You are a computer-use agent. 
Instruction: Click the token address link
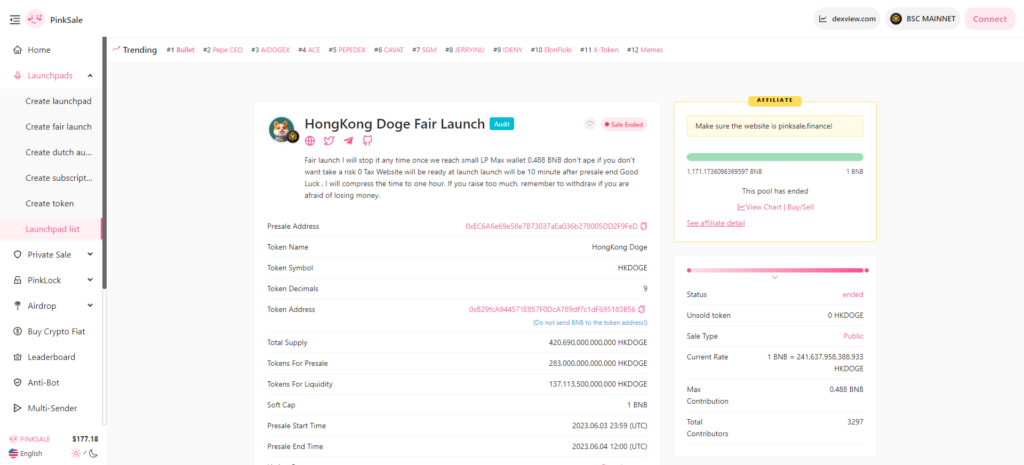coord(552,310)
